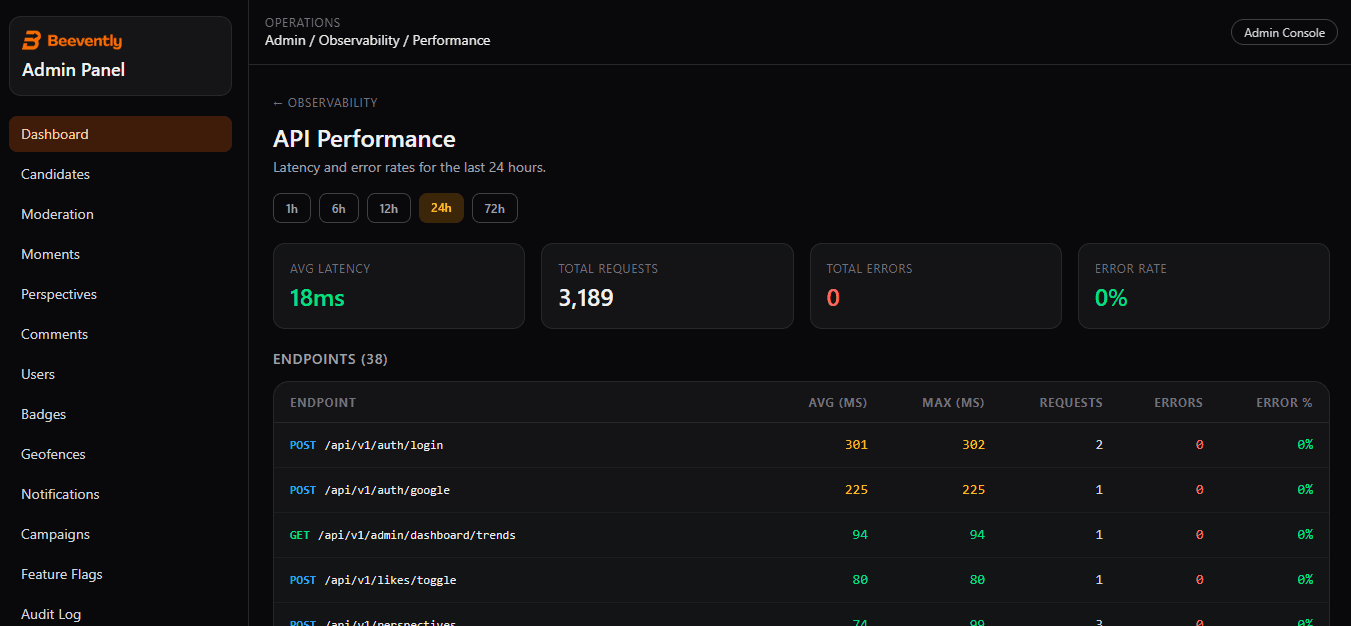Image resolution: width=1351 pixels, height=626 pixels.
Task: Click the Total Errors card
Action: (936, 286)
